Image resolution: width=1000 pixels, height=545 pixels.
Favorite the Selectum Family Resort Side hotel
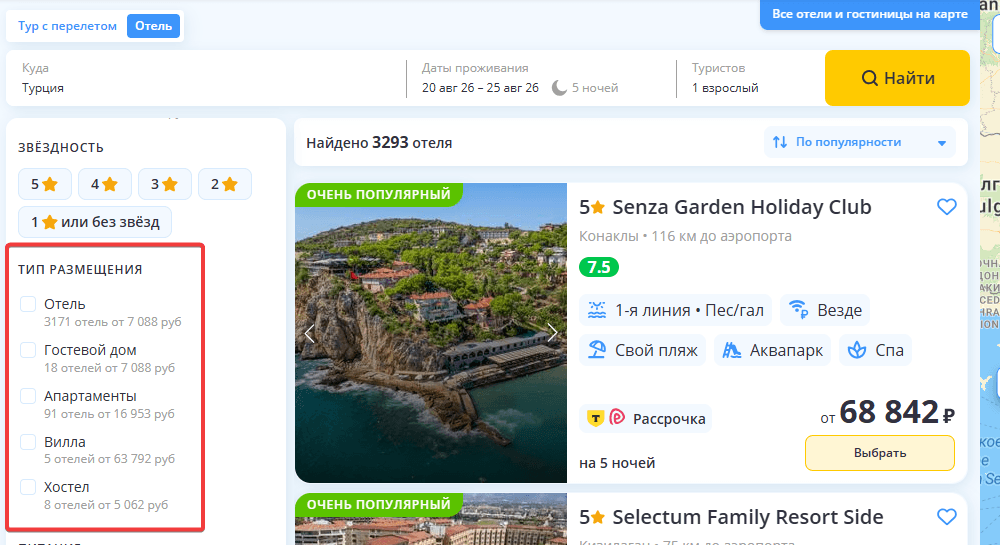point(946,516)
